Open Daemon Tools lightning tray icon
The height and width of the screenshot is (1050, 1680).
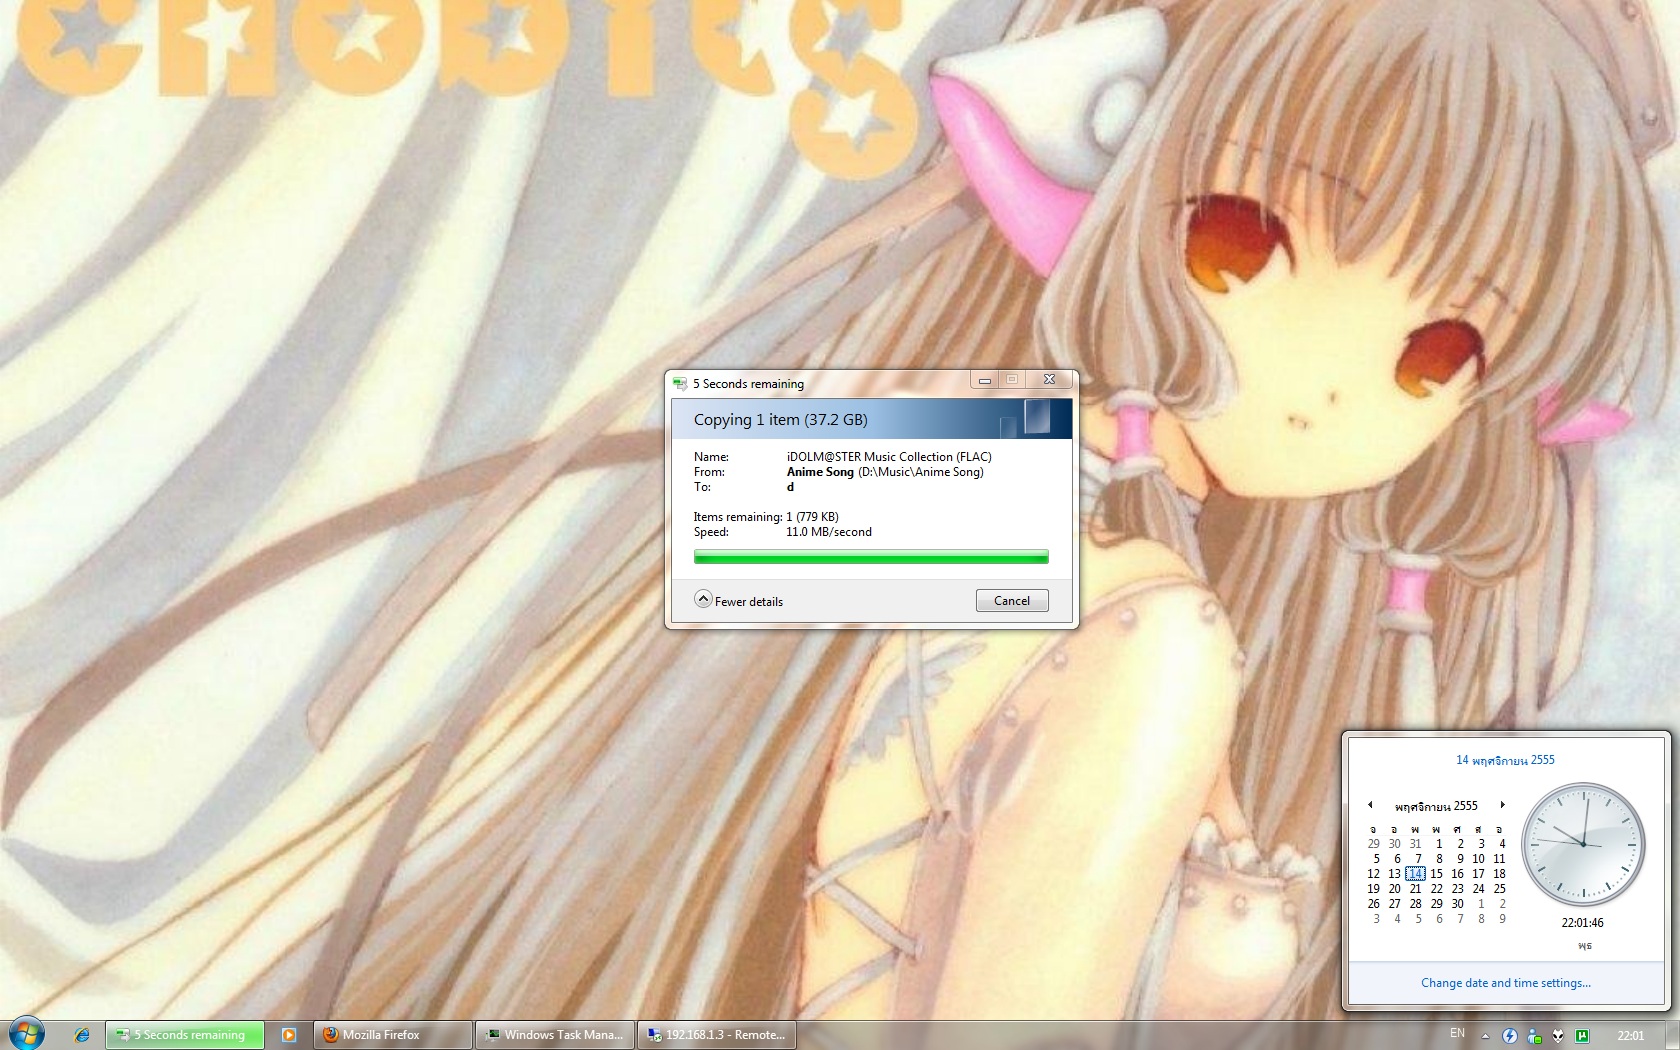click(x=1510, y=1036)
